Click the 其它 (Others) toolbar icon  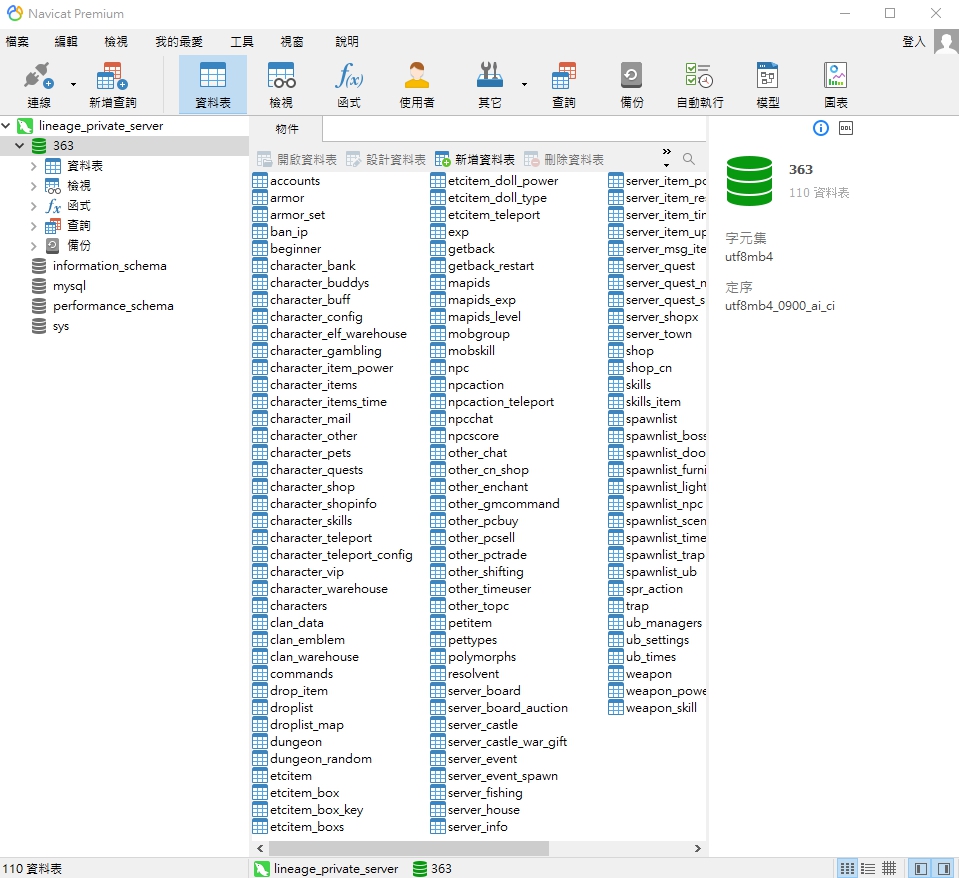(490, 84)
